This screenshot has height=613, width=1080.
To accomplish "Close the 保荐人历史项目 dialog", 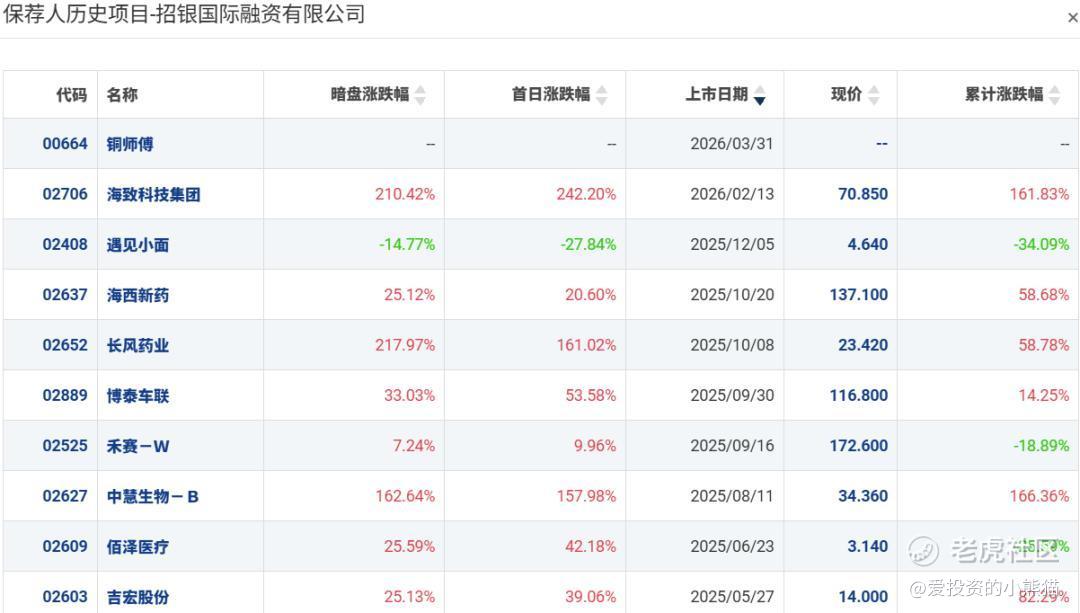I will [x=1072, y=19].
